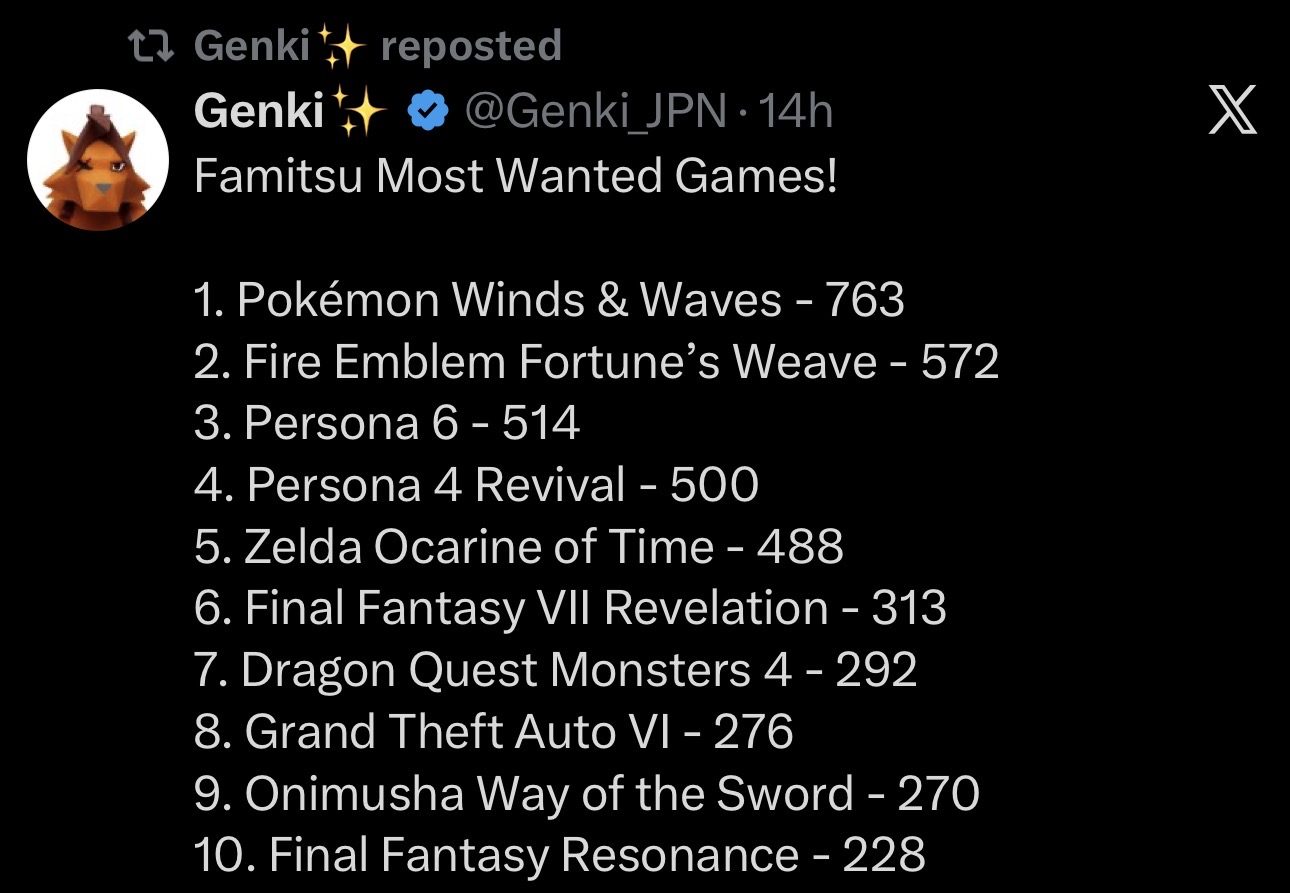The image size is (1290, 893).
Task: Click the Persona 4 Revival entry
Action: [477, 485]
